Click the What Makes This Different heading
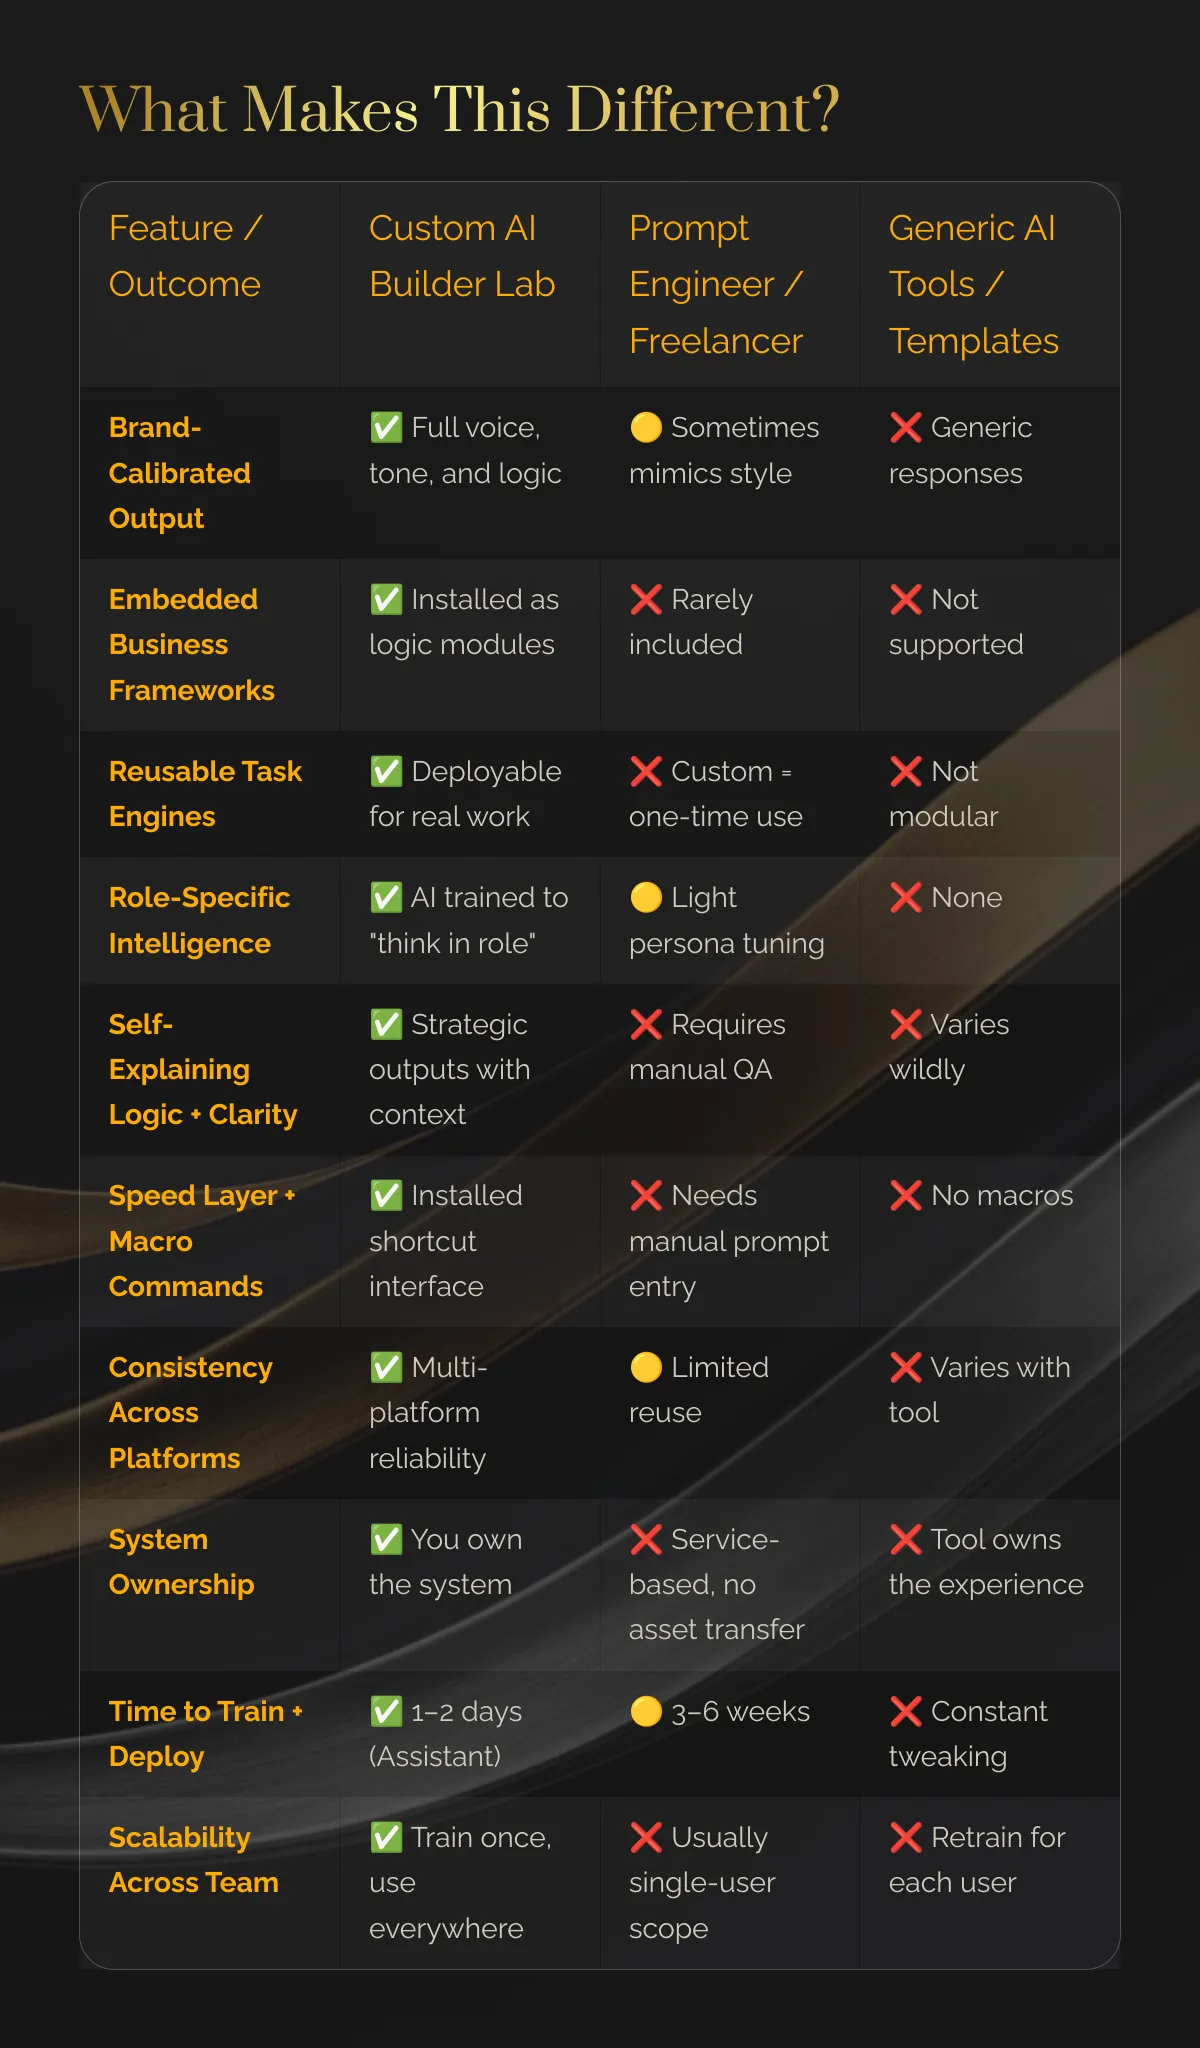 pyautogui.click(x=460, y=109)
